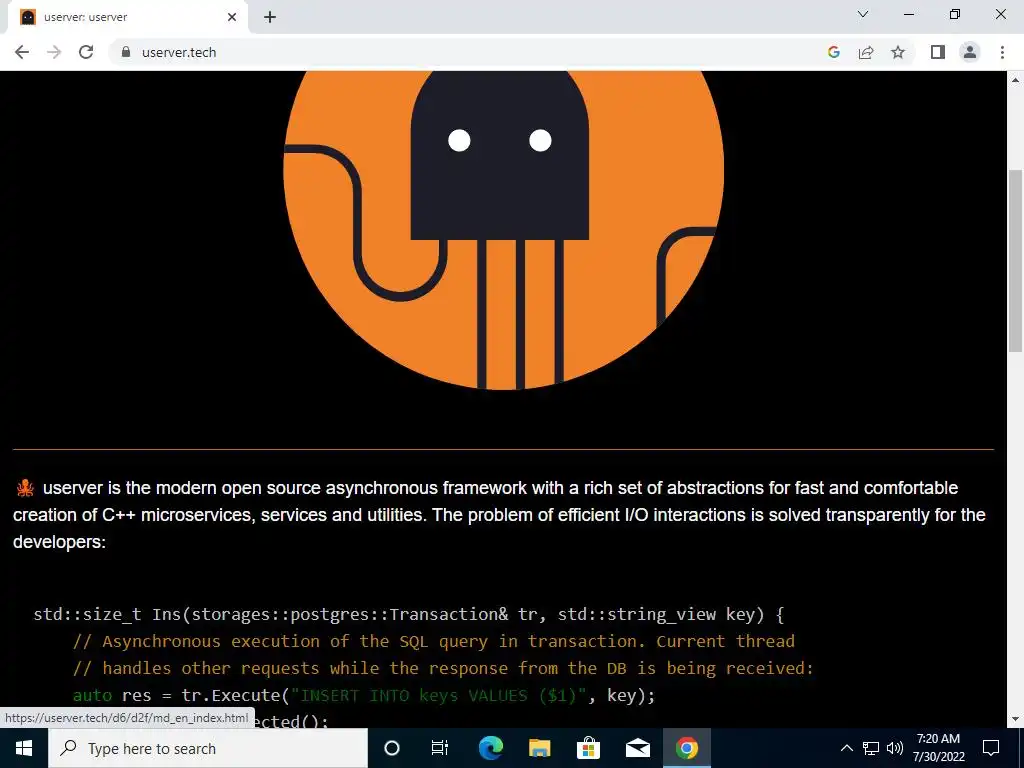Open the Chrome side panel

tap(938, 52)
